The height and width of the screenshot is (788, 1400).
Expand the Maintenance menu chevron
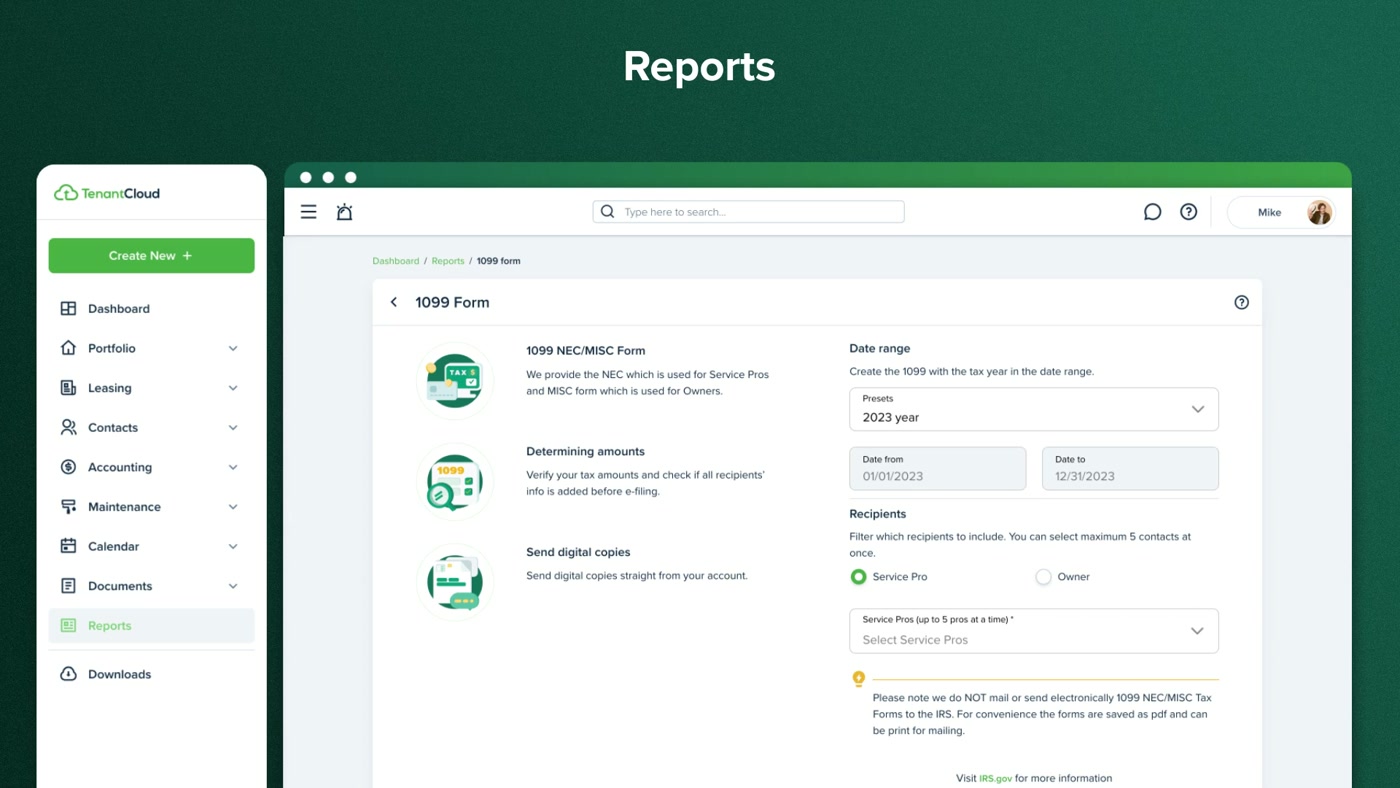(233, 507)
